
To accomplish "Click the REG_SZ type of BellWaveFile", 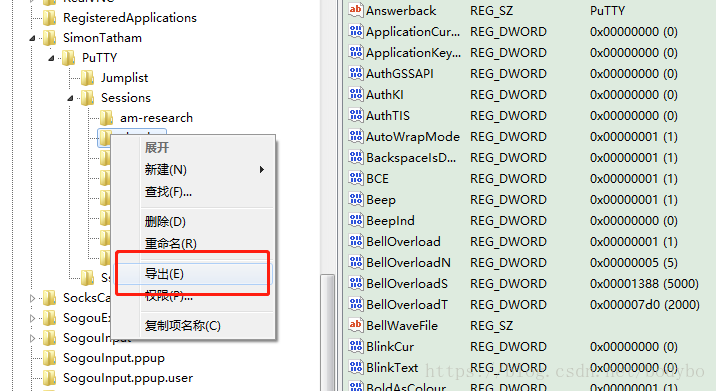I will pyautogui.click(x=491, y=326).
